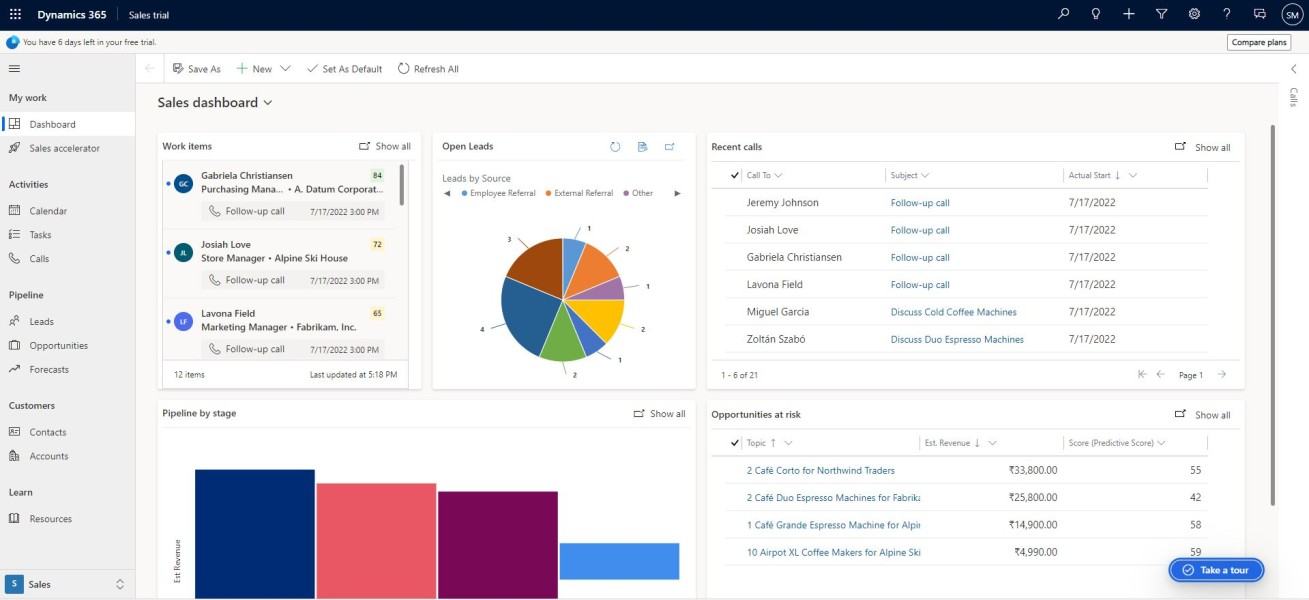The height and width of the screenshot is (600, 1309).
Task: Select all rows in Opportunities at risk
Action: click(x=735, y=443)
